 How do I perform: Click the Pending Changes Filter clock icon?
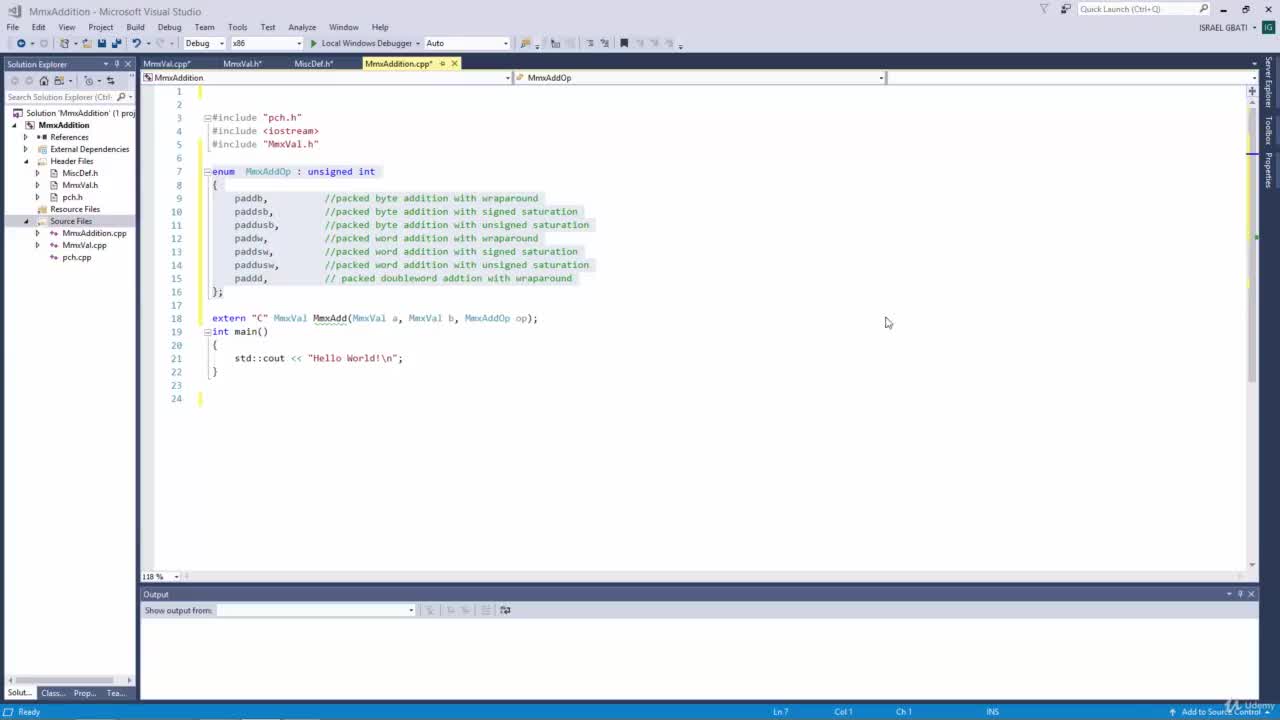coord(89,81)
